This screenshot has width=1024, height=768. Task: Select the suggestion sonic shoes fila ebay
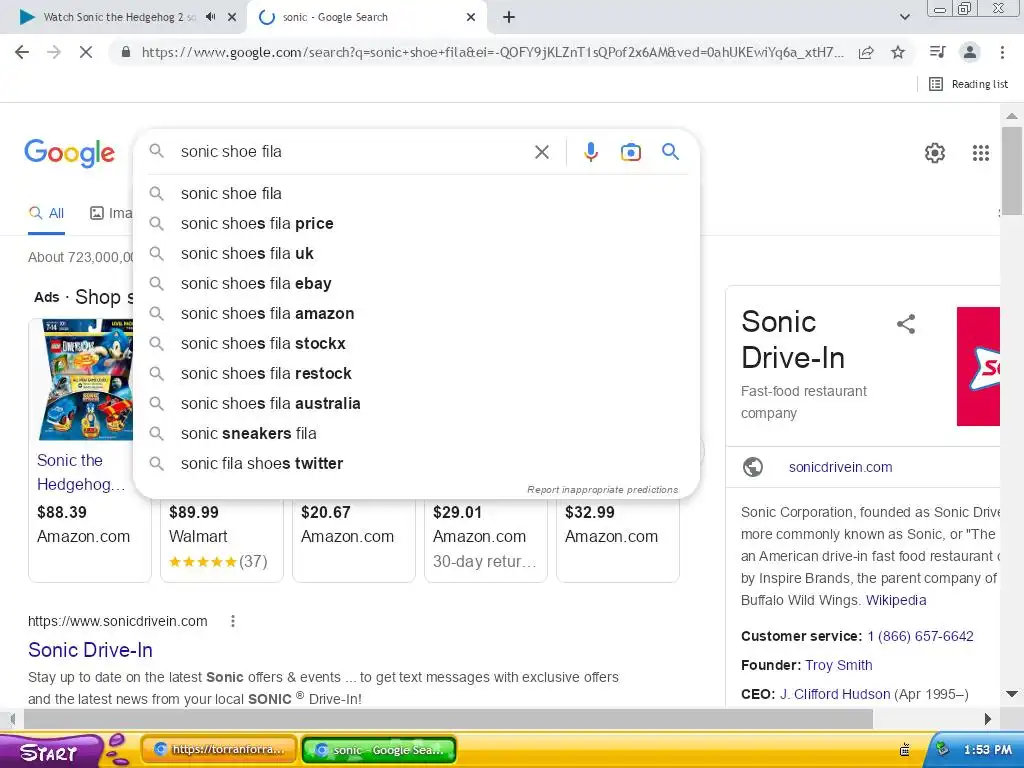point(417,283)
